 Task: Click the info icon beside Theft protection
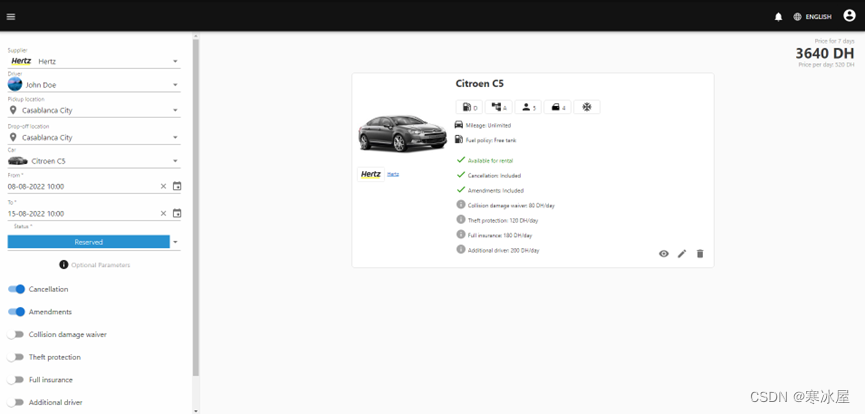[461, 220]
